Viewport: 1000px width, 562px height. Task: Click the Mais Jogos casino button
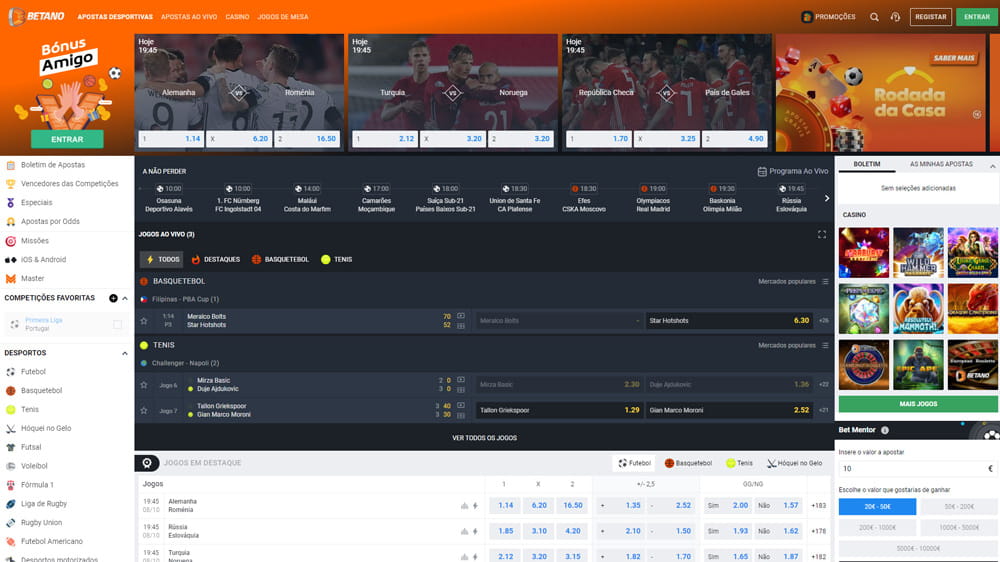click(918, 404)
